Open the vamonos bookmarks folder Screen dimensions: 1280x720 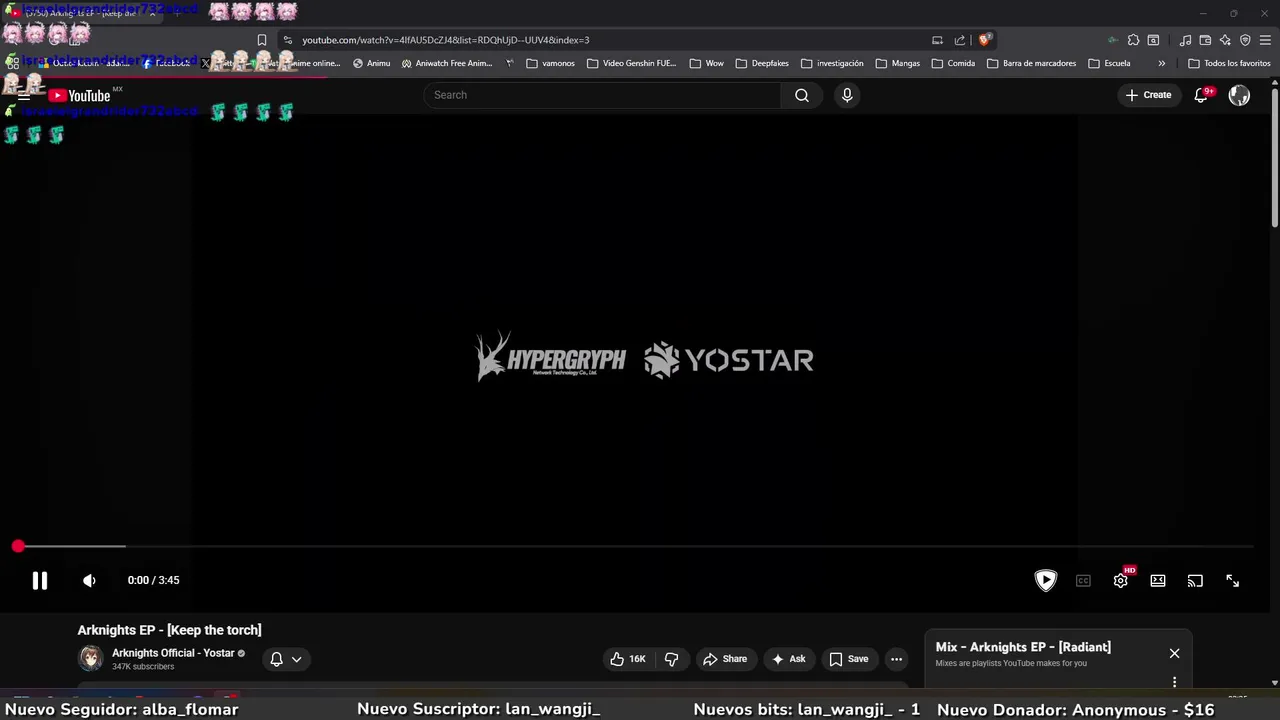click(550, 63)
